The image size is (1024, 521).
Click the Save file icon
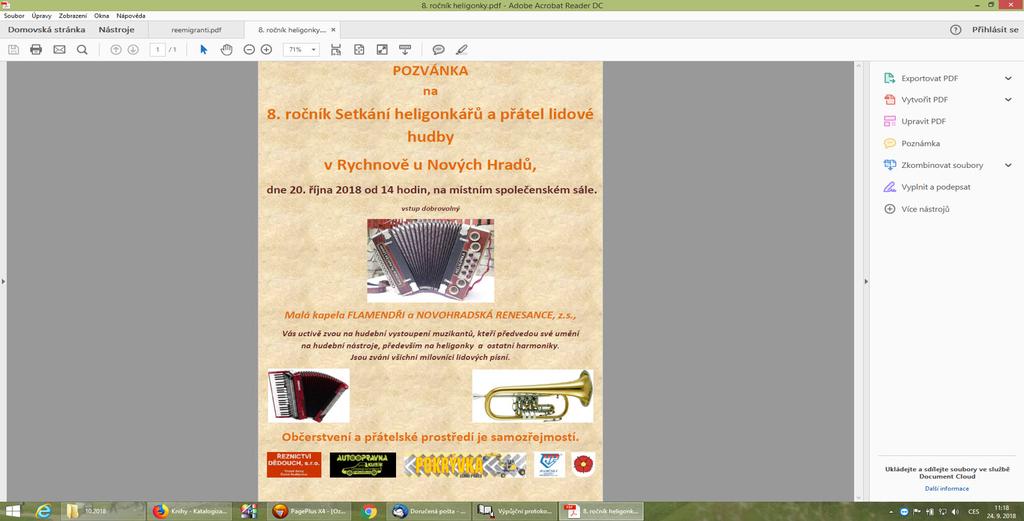point(13,50)
